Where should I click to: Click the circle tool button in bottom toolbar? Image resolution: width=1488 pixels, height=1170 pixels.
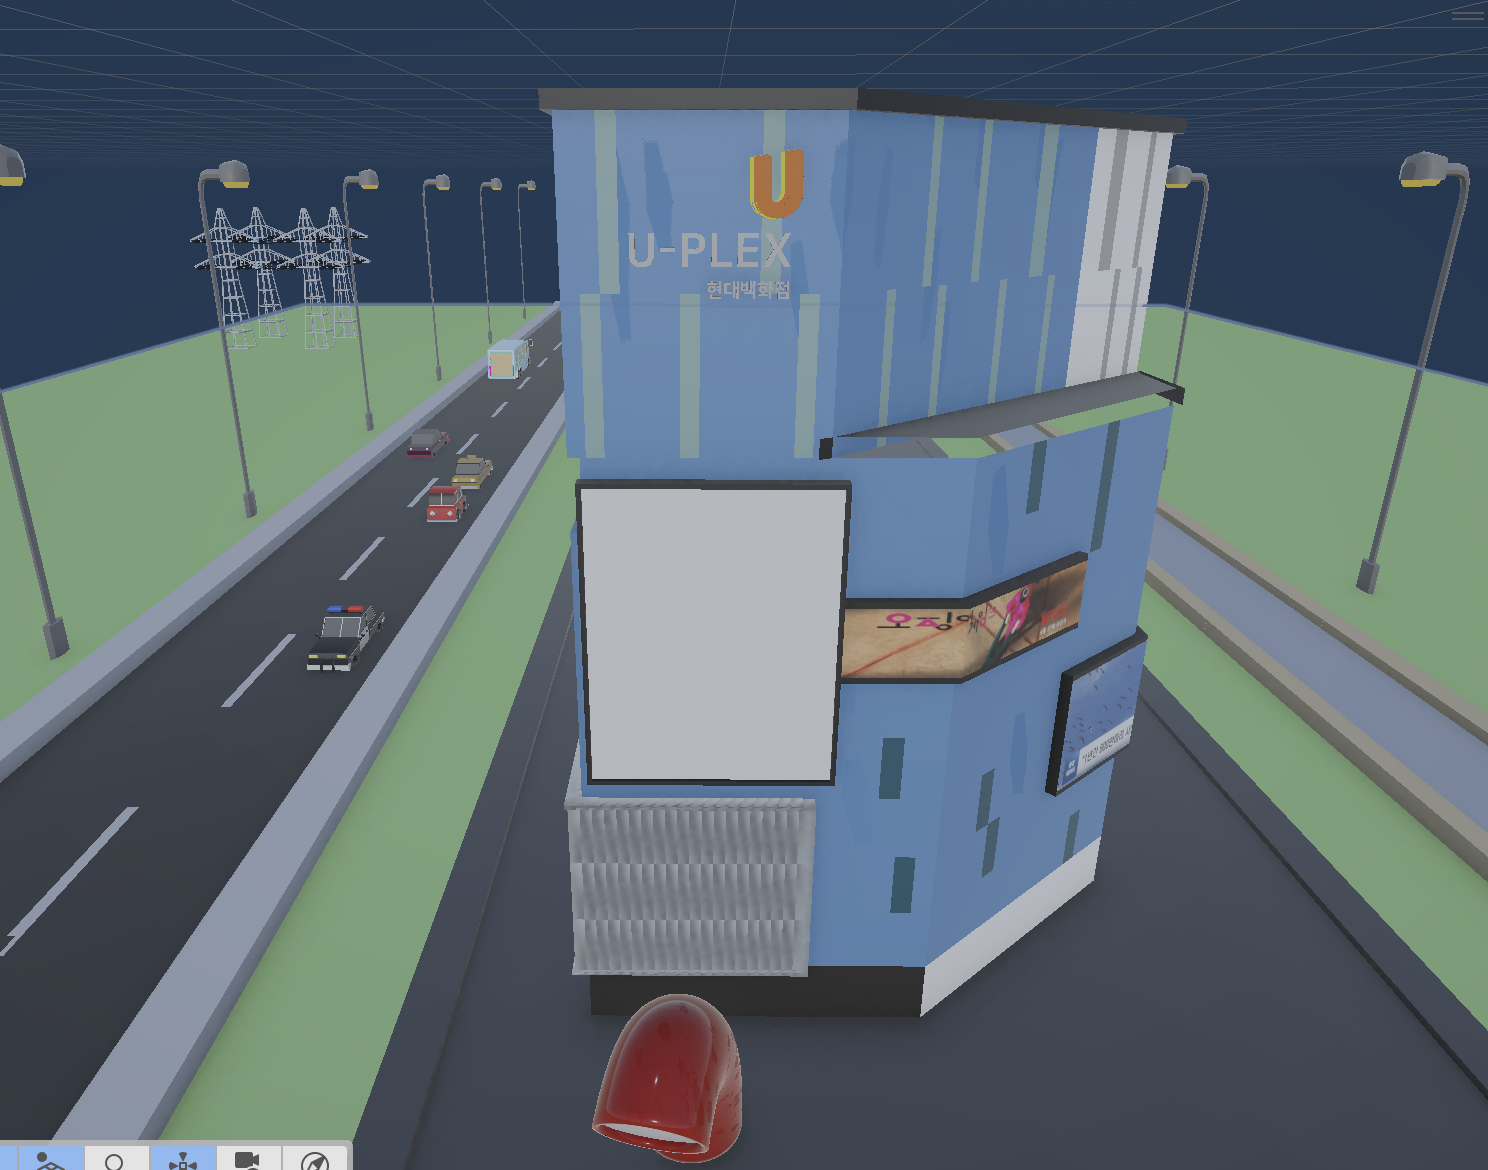115,1160
